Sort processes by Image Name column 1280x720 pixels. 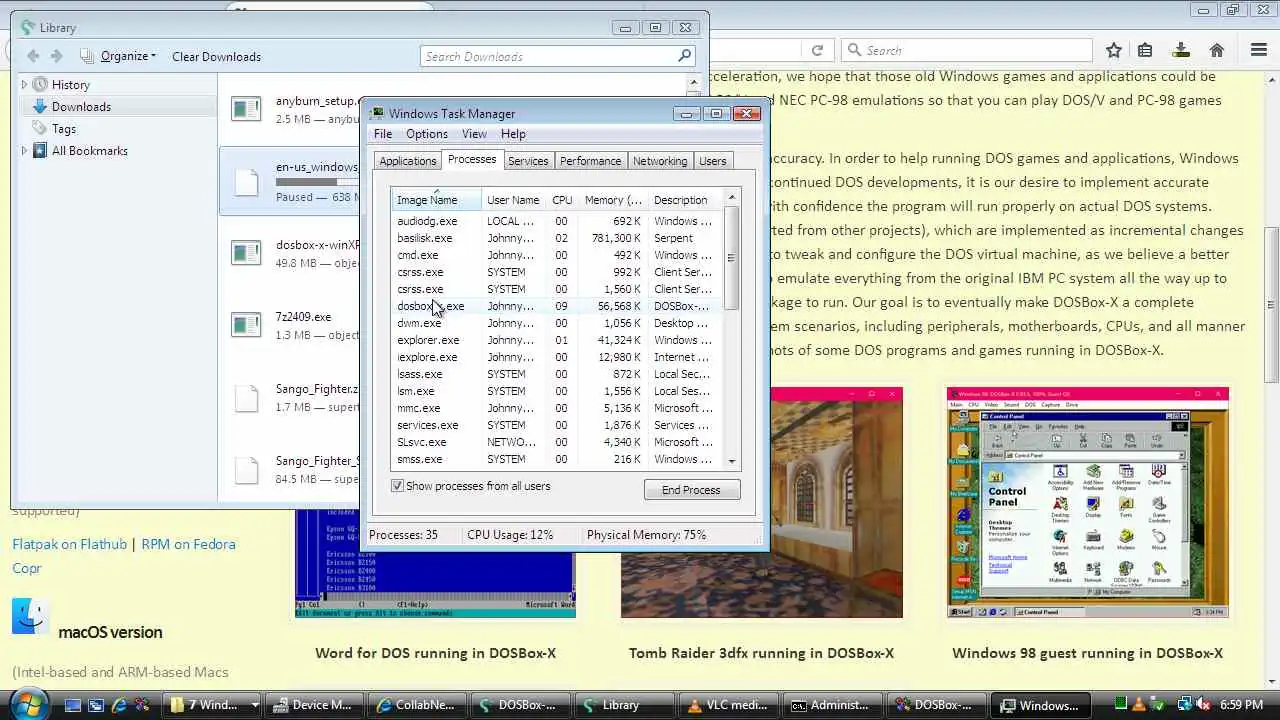pos(436,200)
